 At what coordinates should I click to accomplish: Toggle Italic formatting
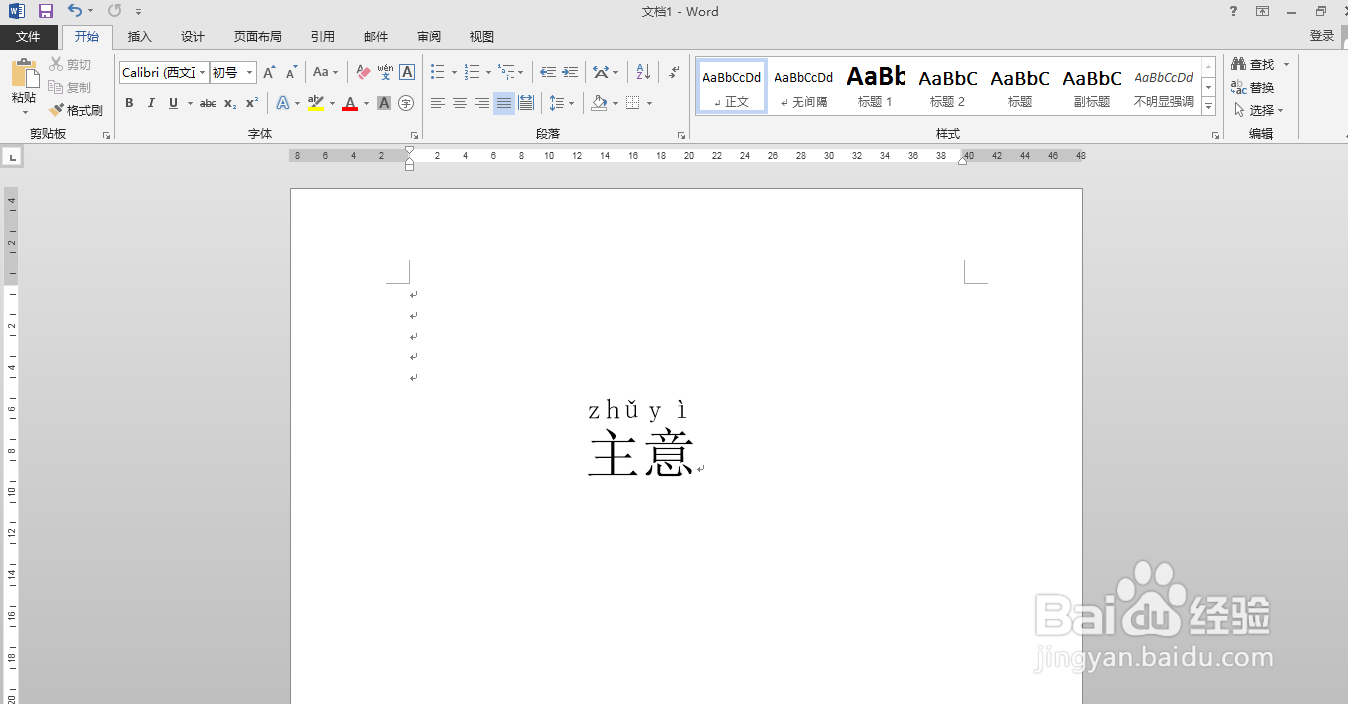(151, 103)
